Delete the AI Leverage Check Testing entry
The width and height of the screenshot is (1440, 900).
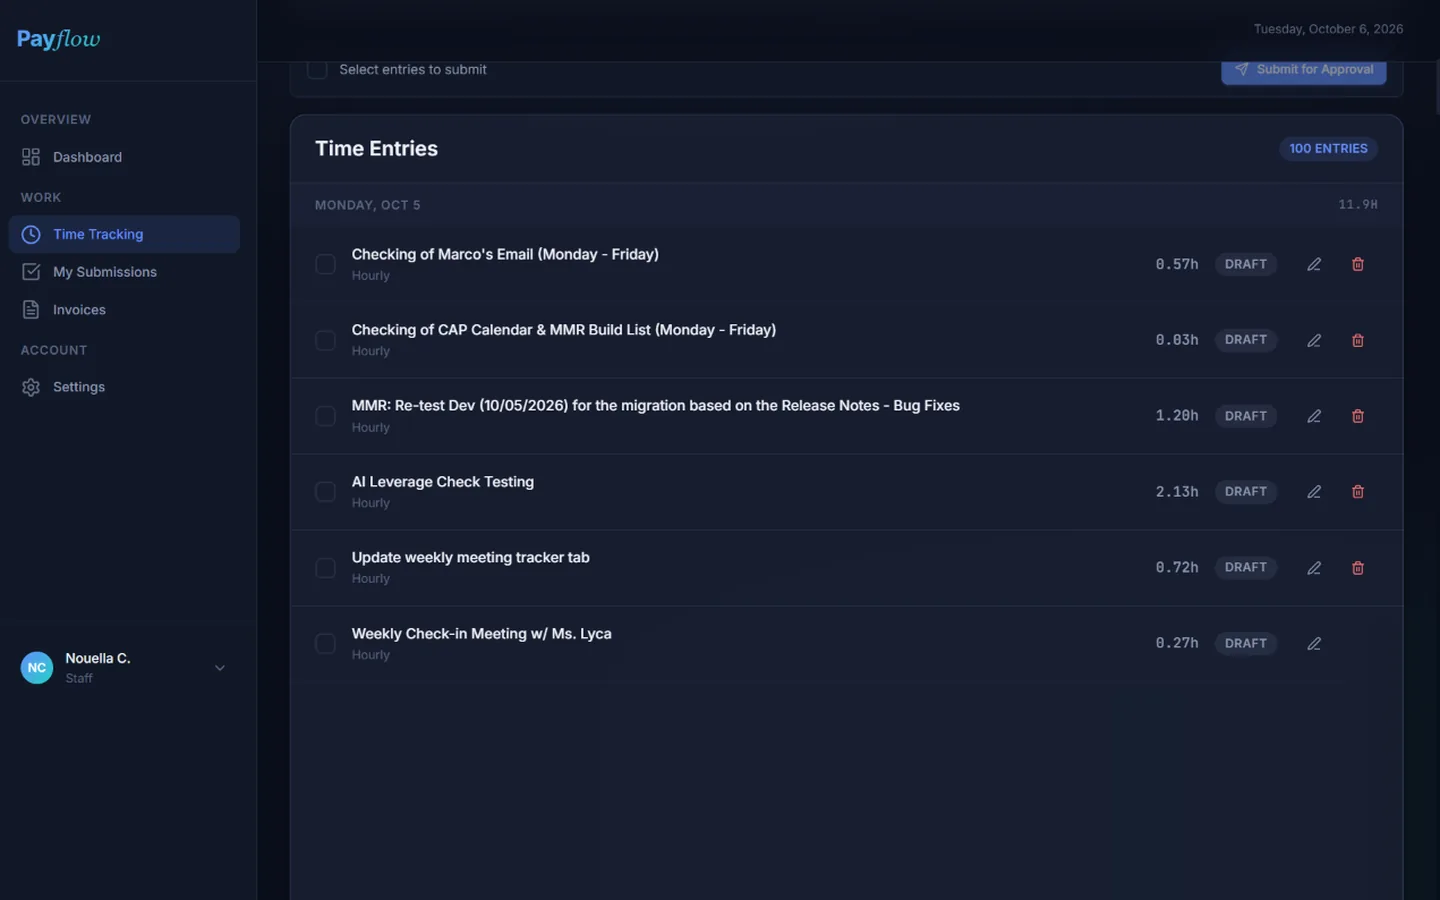click(1358, 492)
